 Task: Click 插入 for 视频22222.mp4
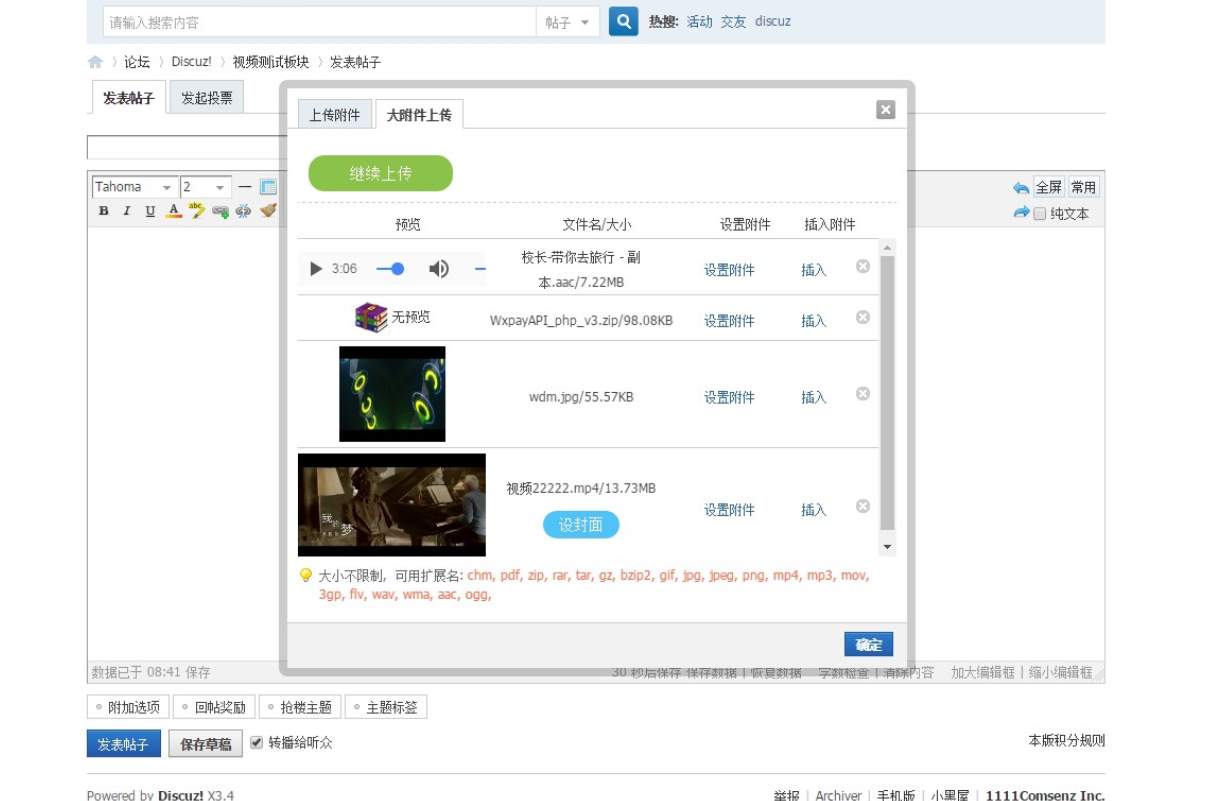point(814,510)
